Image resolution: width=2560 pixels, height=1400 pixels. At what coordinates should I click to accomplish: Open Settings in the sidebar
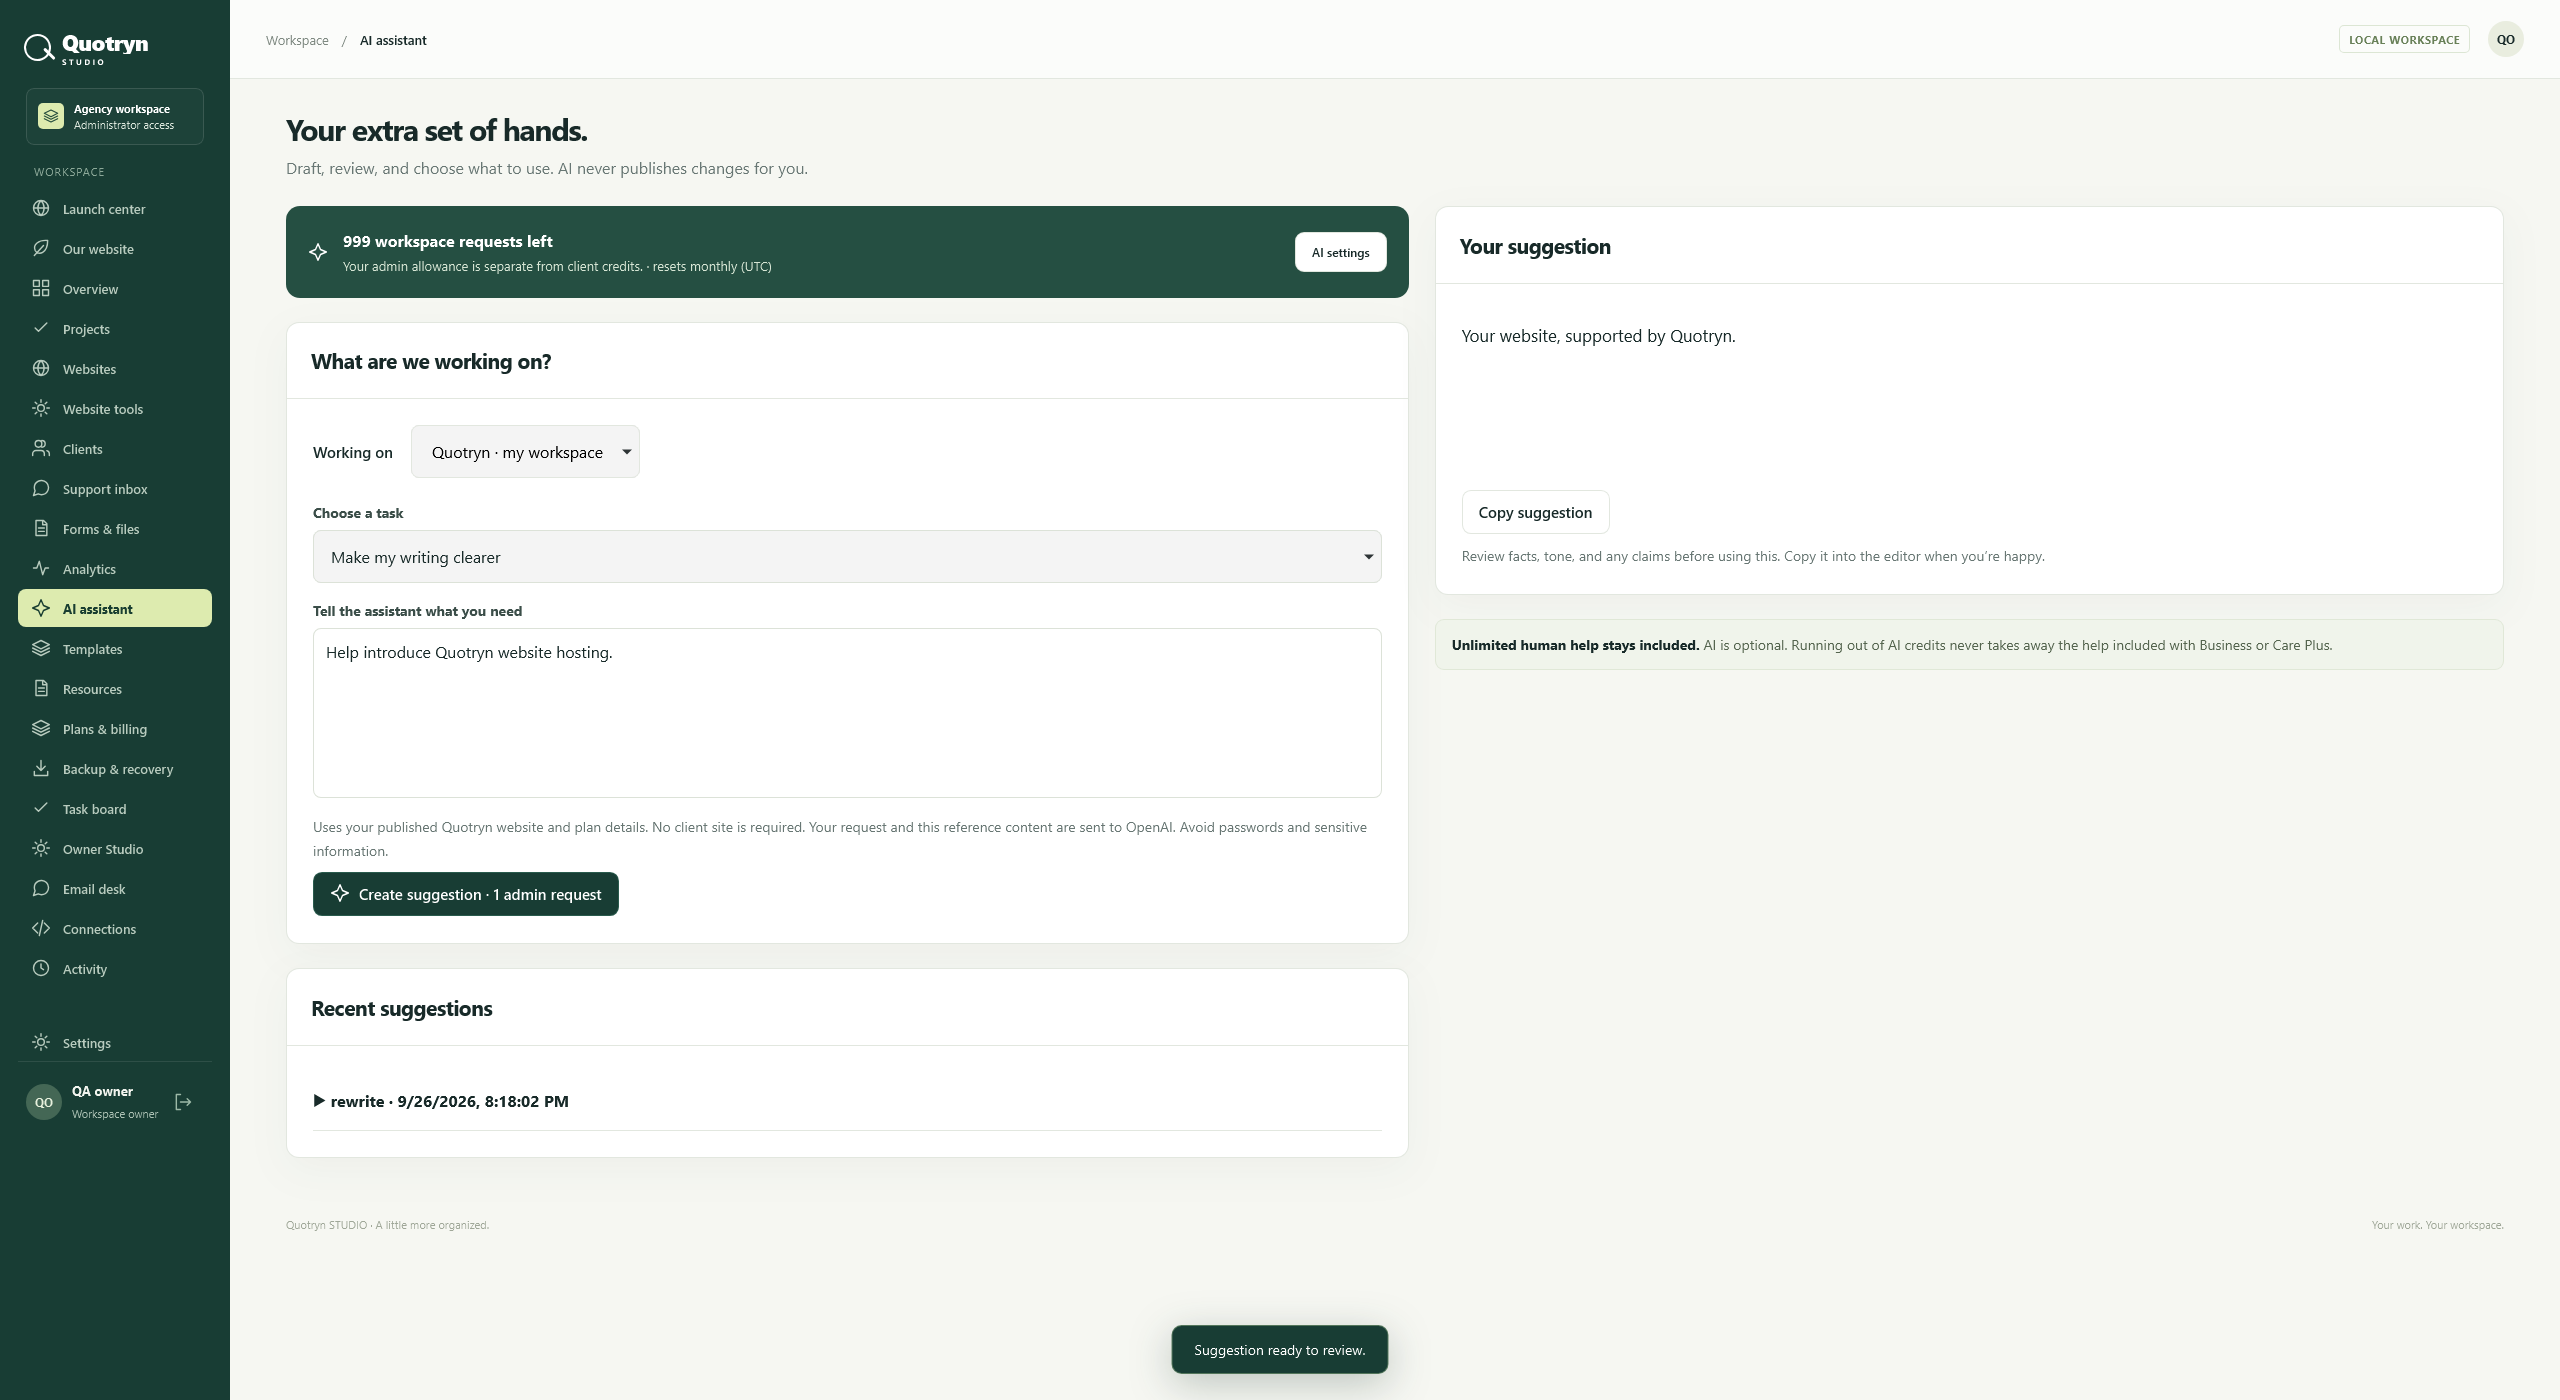tap(115, 1043)
